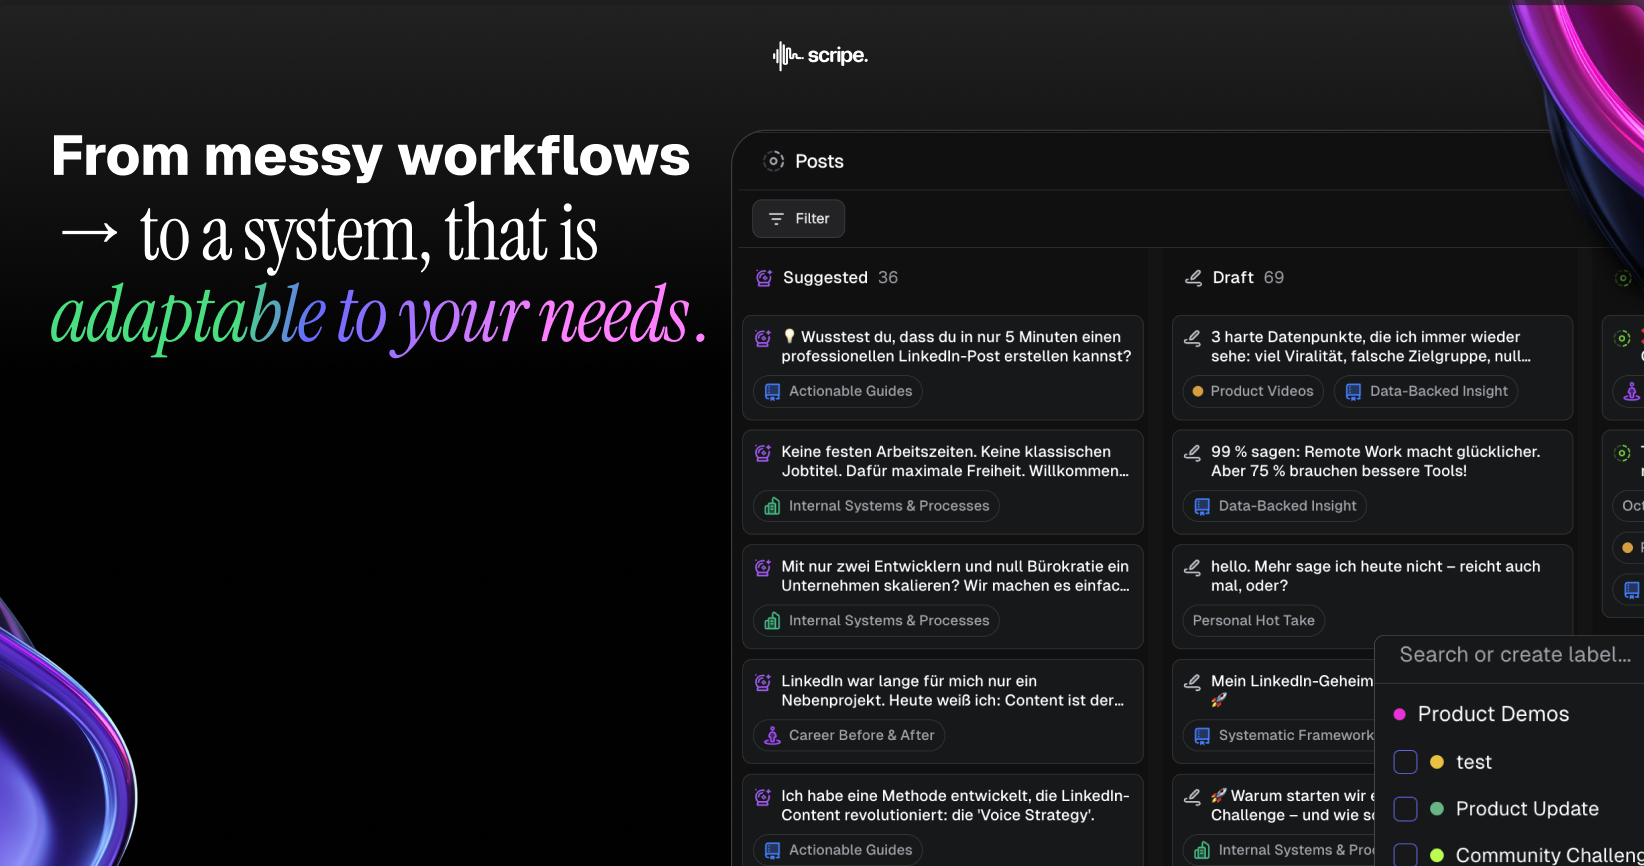Screen dimensions: 1644x866
Task: Click the third column's green status icon
Action: pos(1623,278)
